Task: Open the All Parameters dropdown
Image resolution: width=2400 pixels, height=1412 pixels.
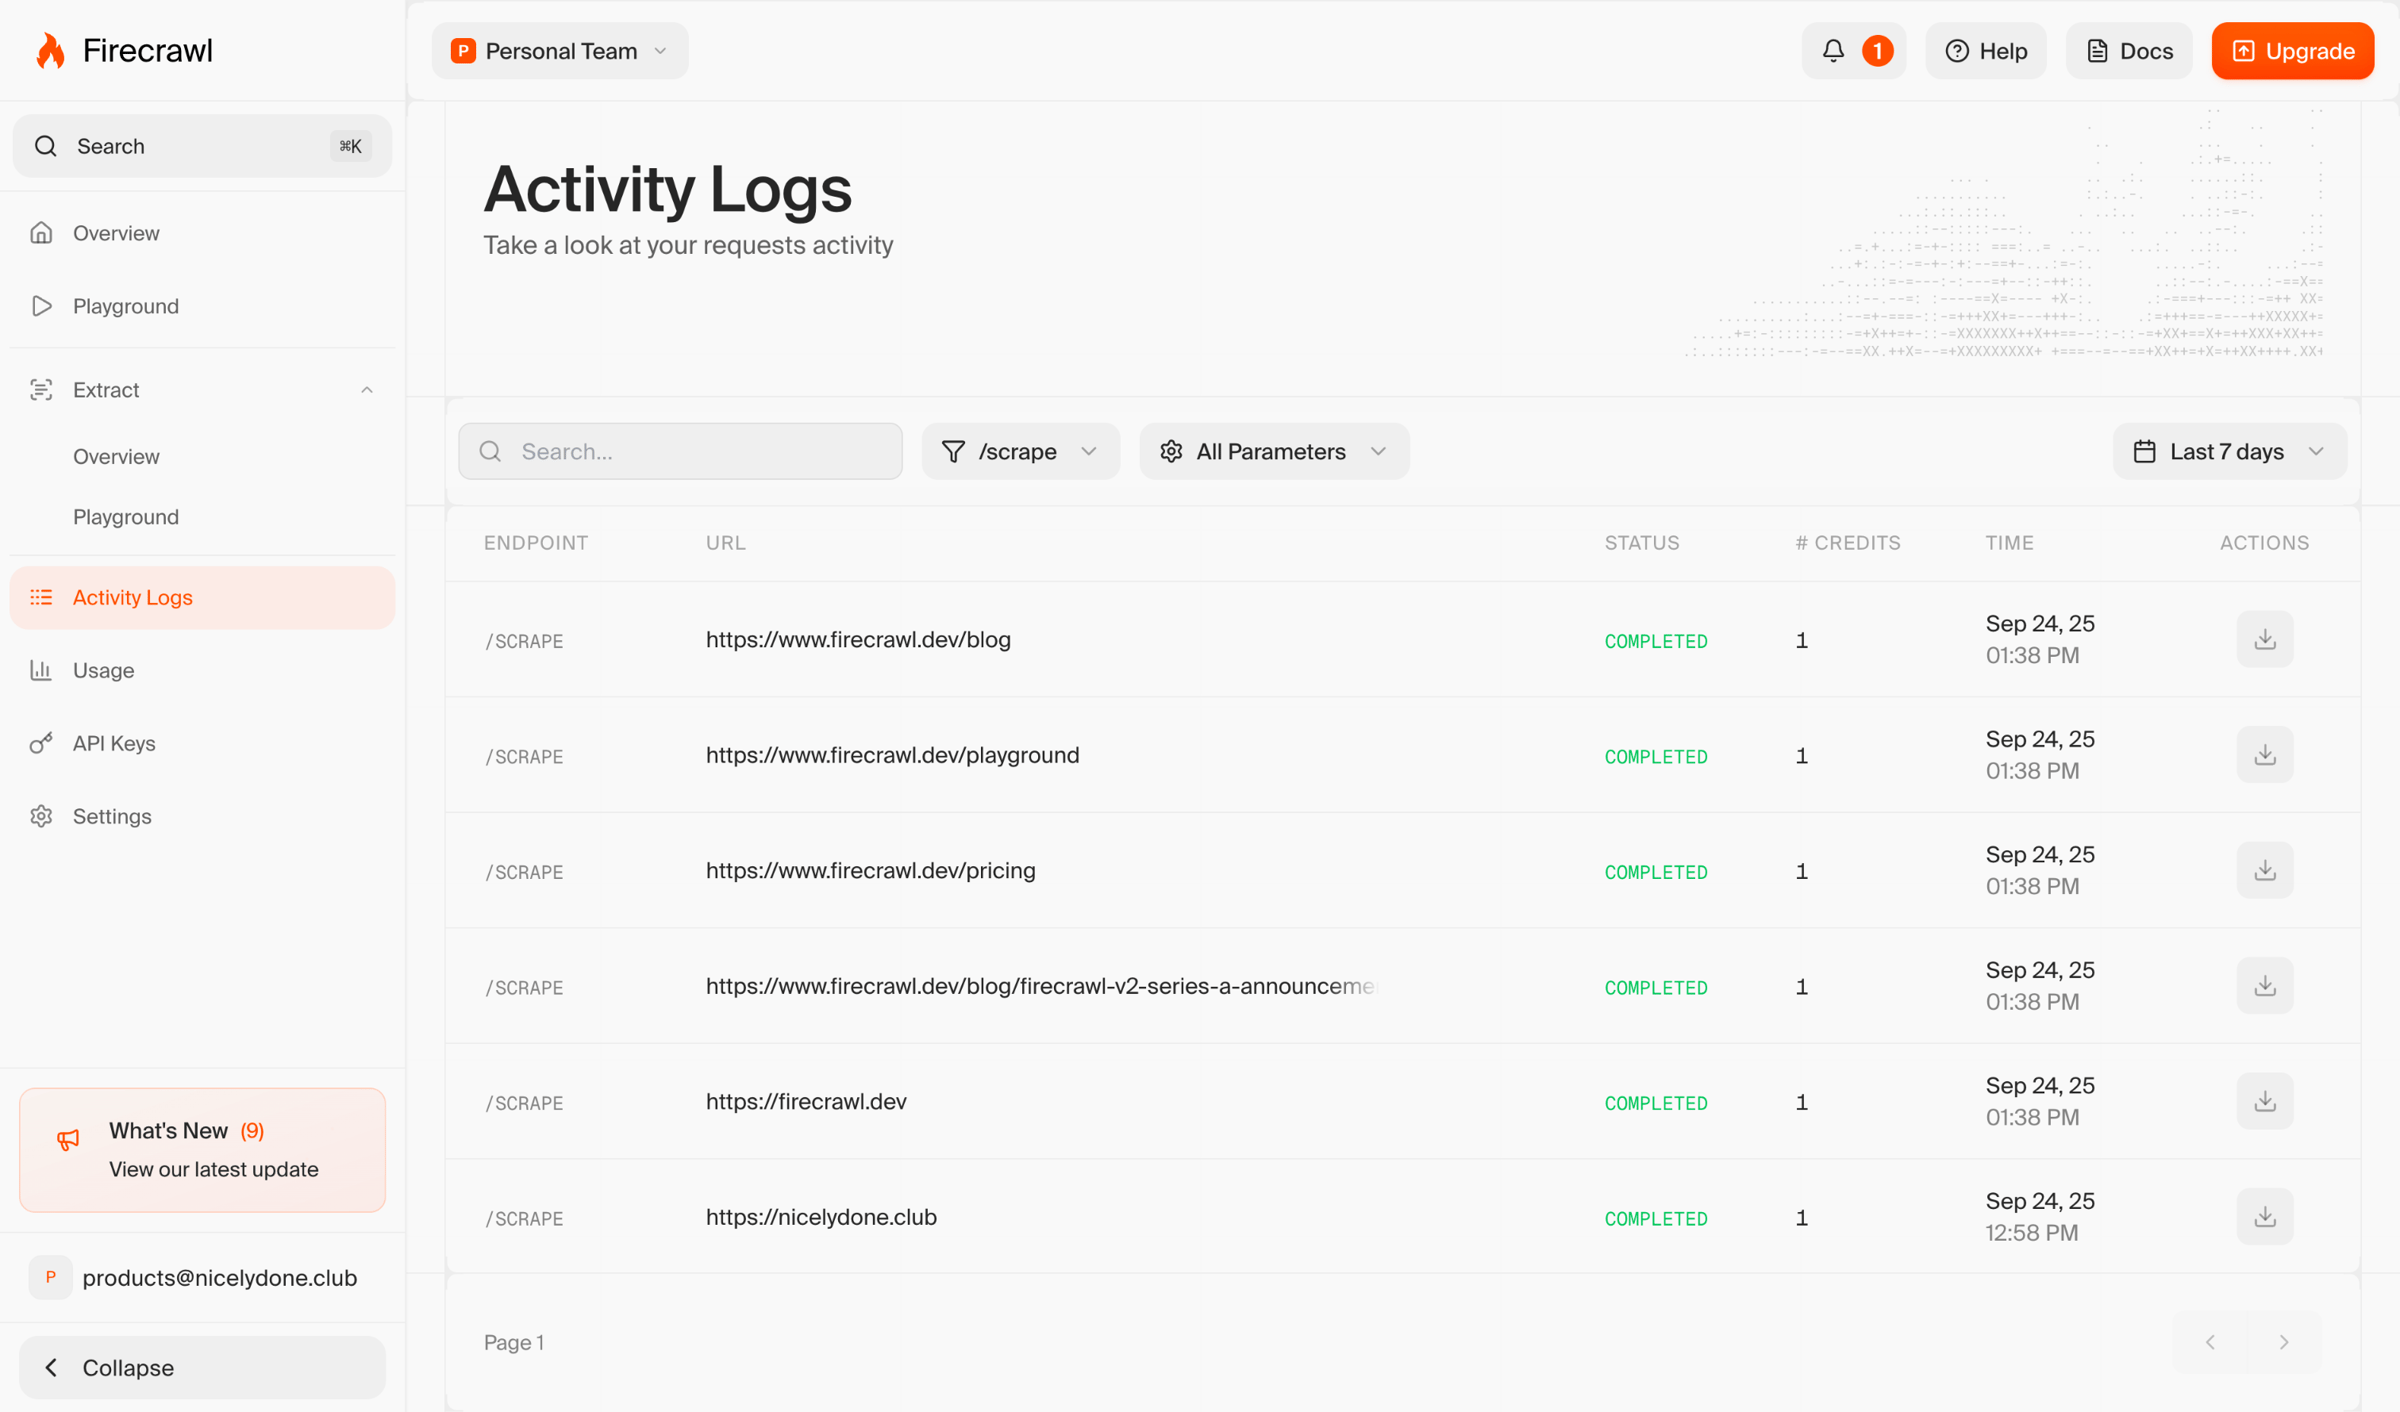Action: [1274, 451]
